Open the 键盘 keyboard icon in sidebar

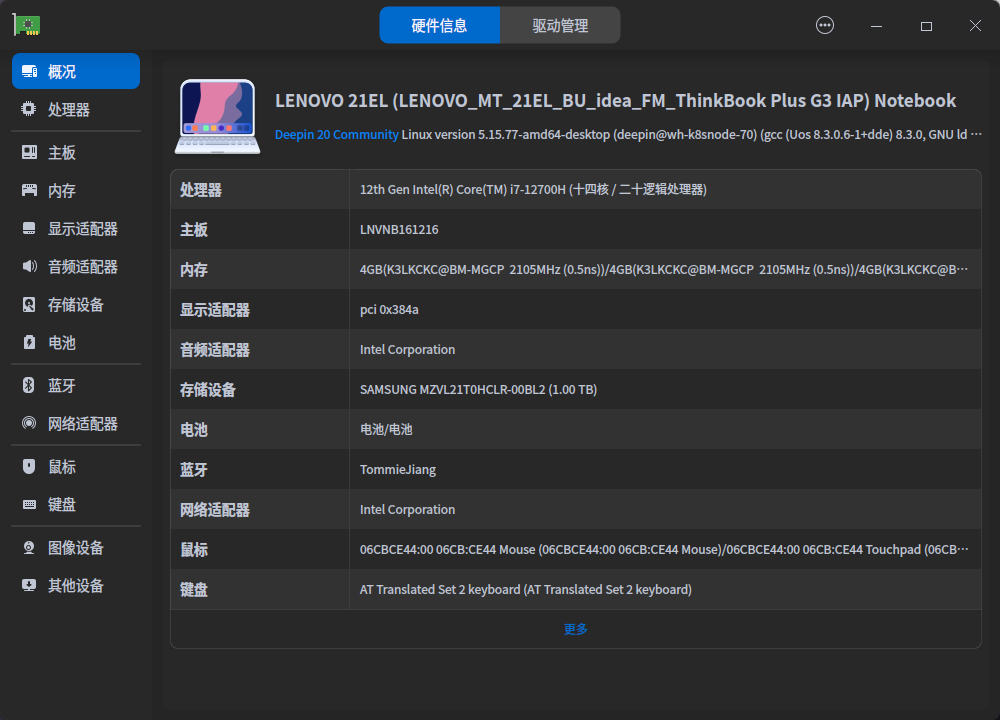[x=29, y=504]
